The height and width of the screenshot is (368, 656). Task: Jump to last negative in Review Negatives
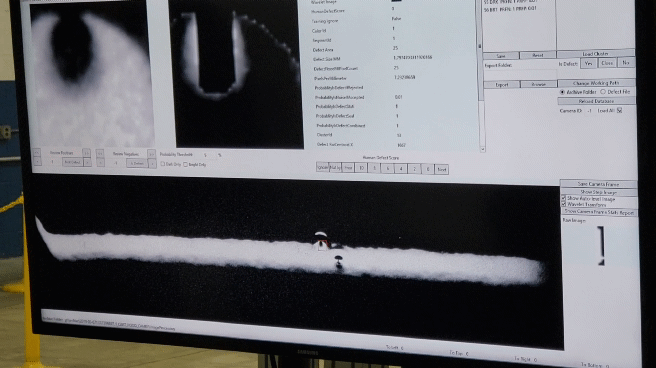coord(151,154)
